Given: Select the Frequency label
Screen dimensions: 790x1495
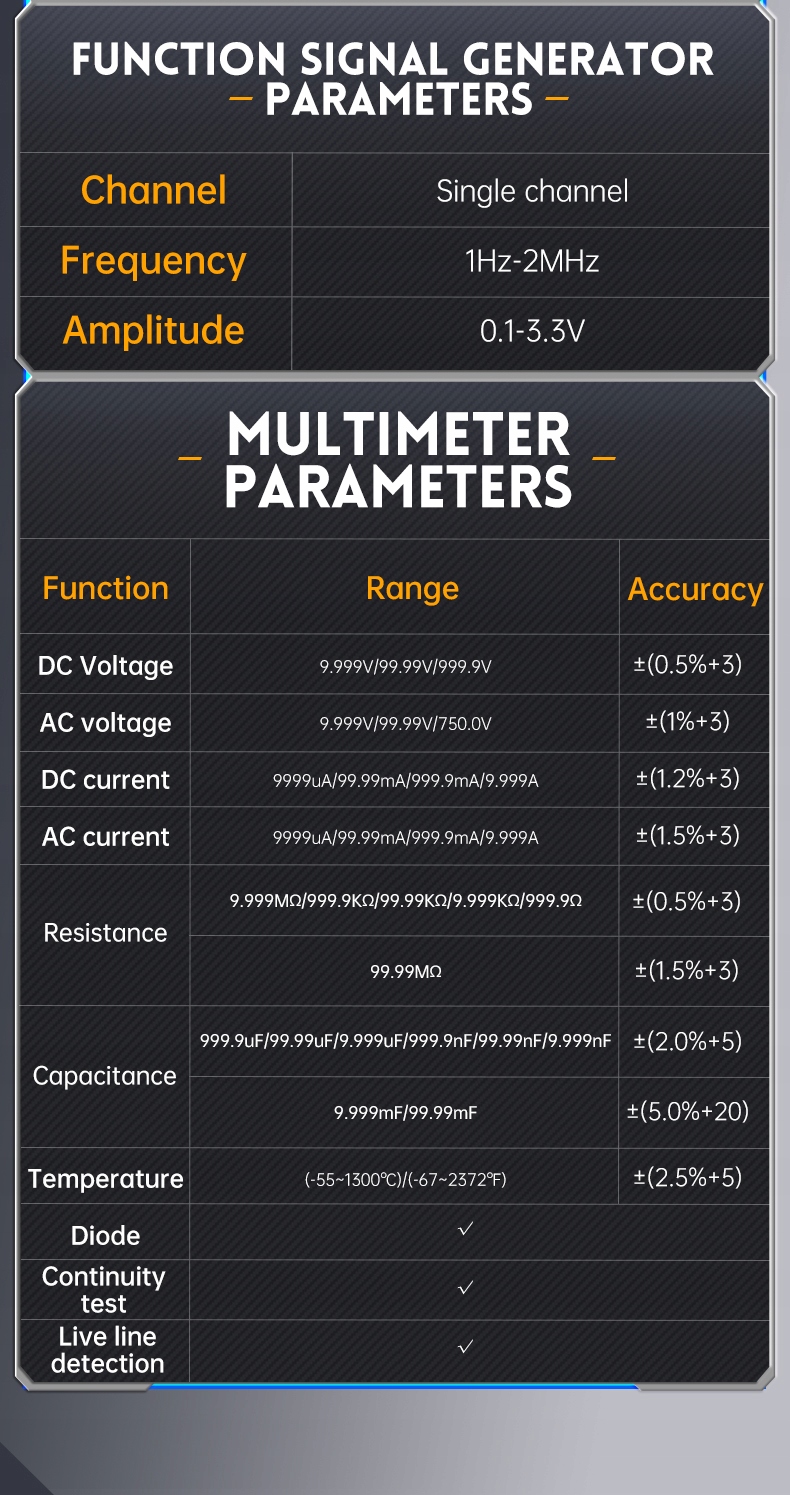Looking at the screenshot, I should (x=153, y=261).
